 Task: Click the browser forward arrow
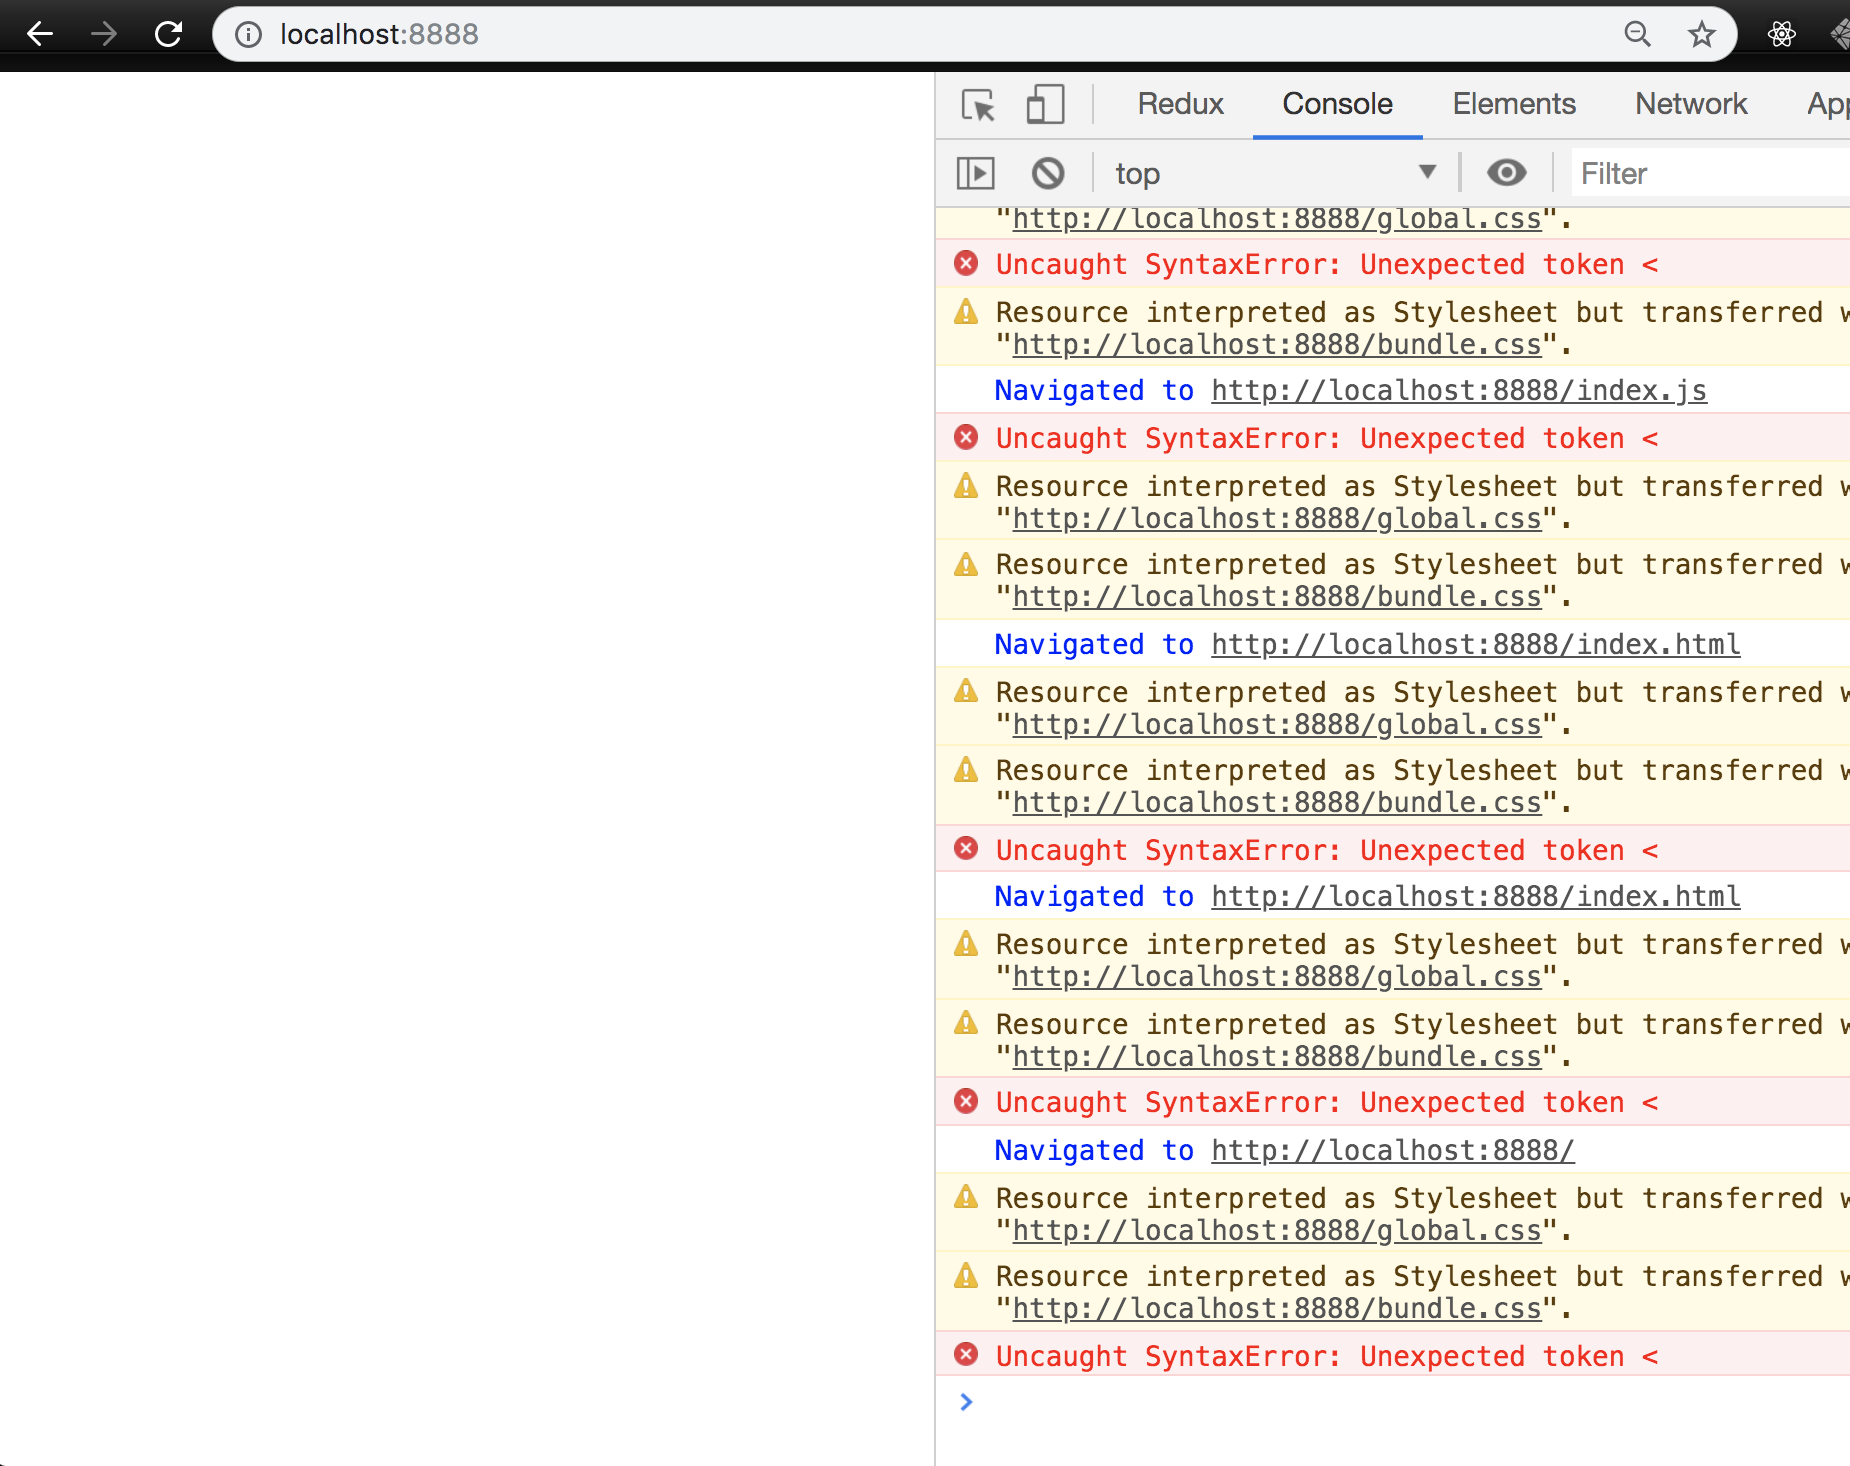point(104,34)
